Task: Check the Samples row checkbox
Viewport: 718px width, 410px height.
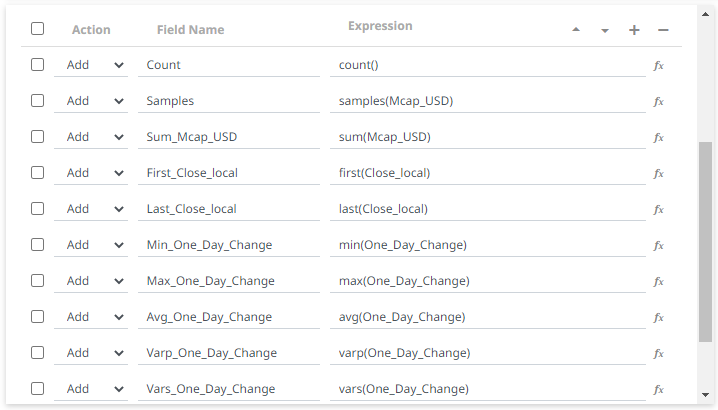Action: click(38, 101)
